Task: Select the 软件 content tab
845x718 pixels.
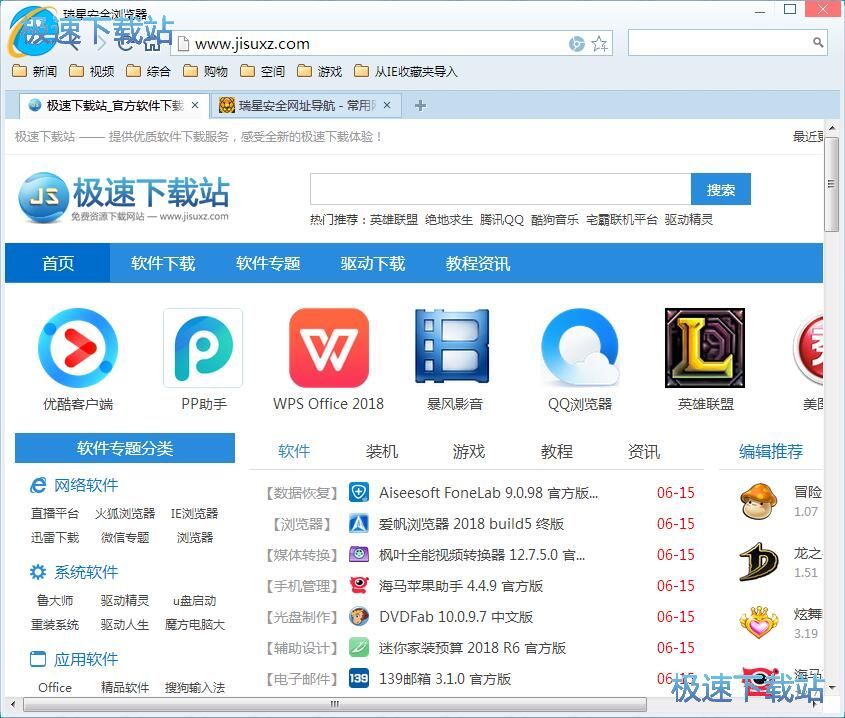Action: [x=294, y=451]
